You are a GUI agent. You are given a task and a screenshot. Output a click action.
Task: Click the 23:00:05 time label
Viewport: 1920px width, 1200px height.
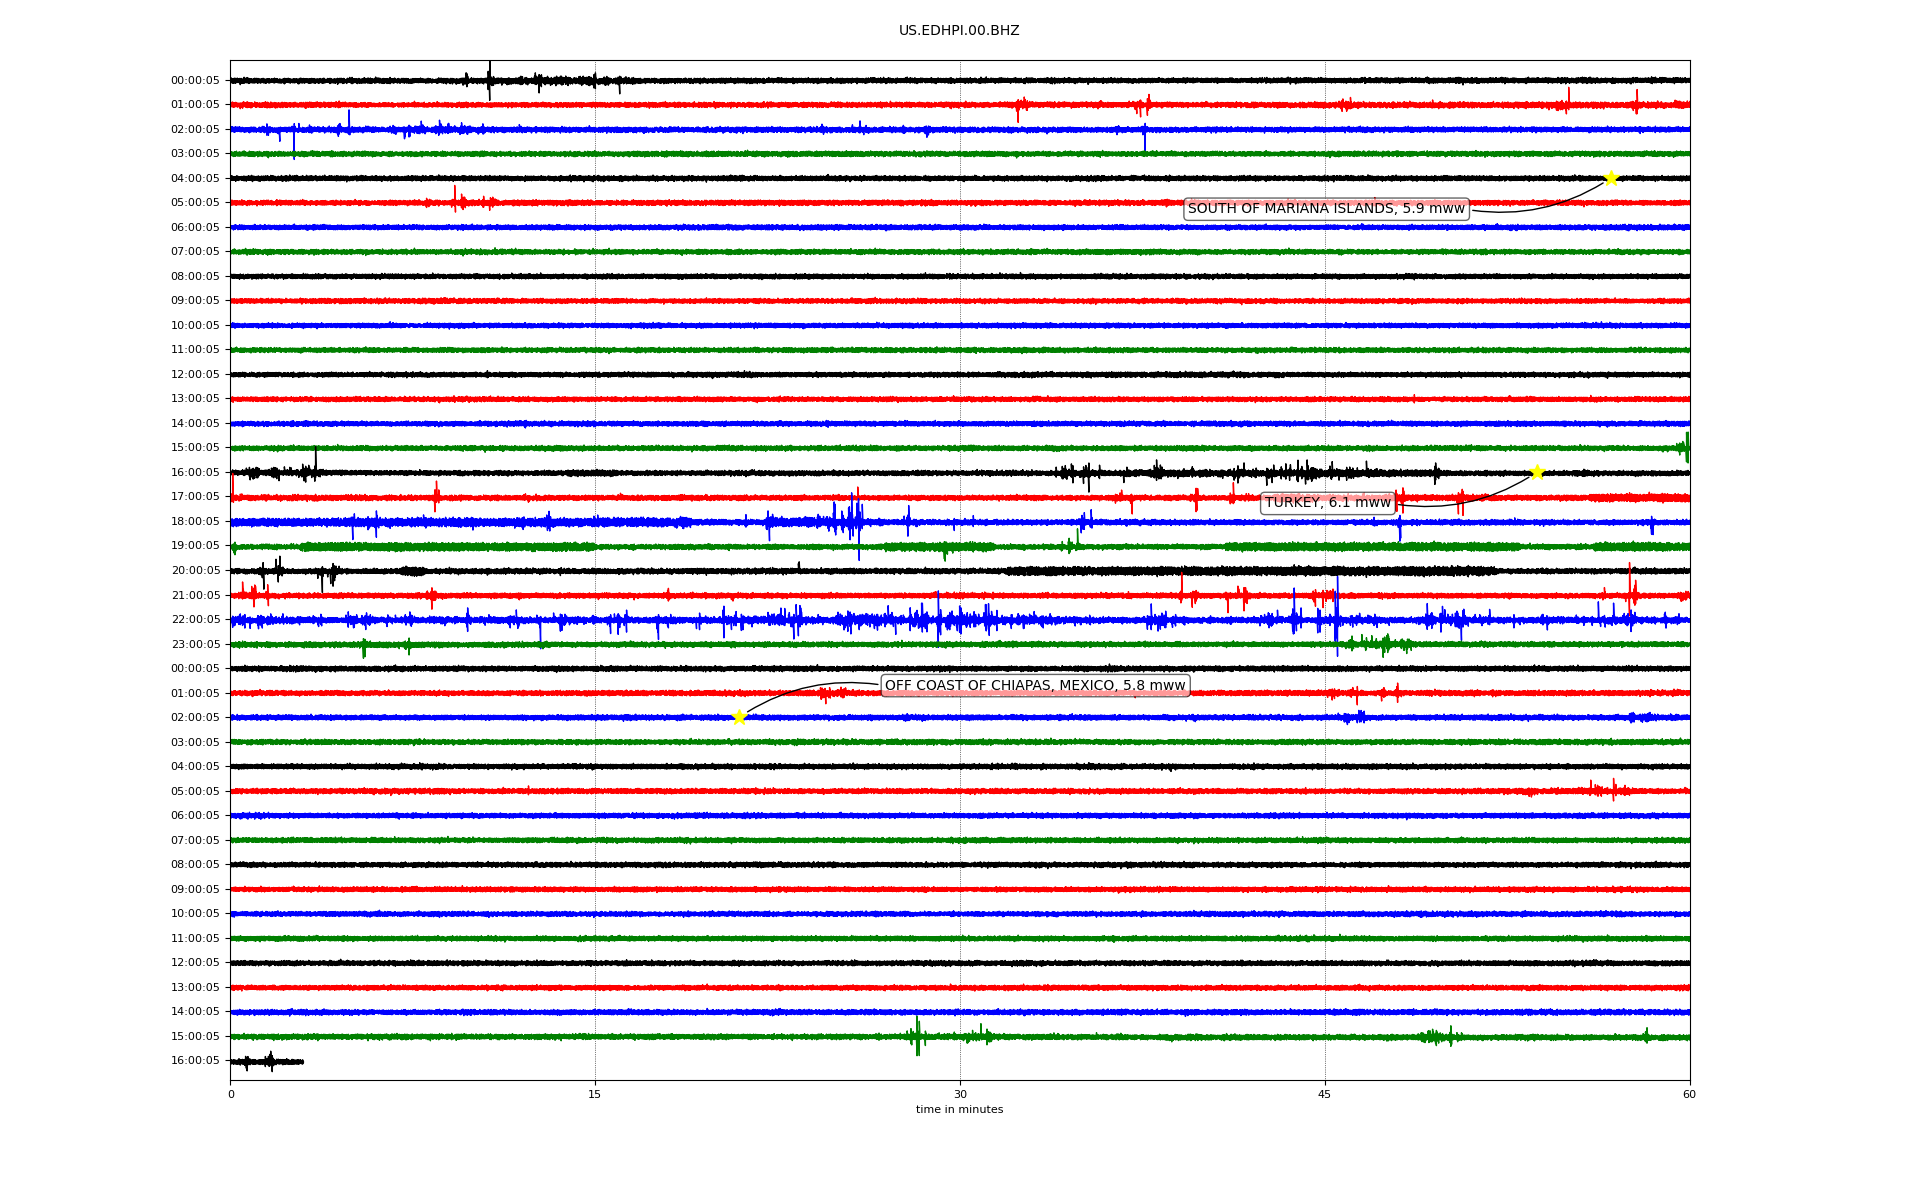pyautogui.click(x=195, y=645)
